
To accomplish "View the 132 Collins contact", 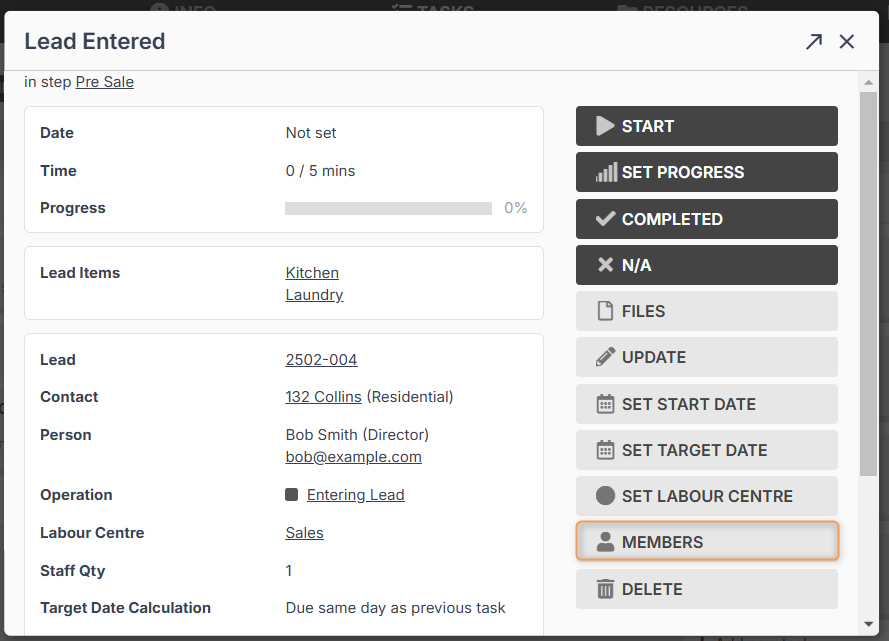I will point(323,397).
